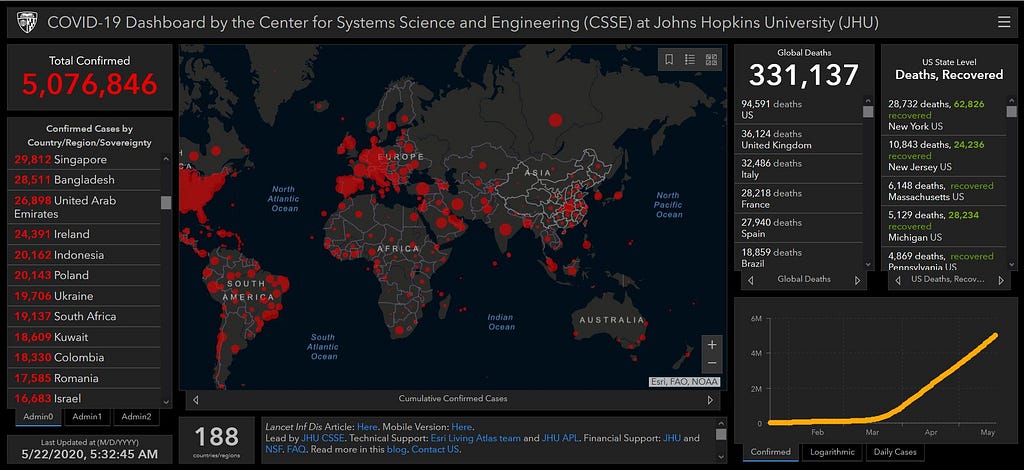The height and width of the screenshot is (470, 1024).
Task: Open the JHU APL link
Action: (x=559, y=439)
